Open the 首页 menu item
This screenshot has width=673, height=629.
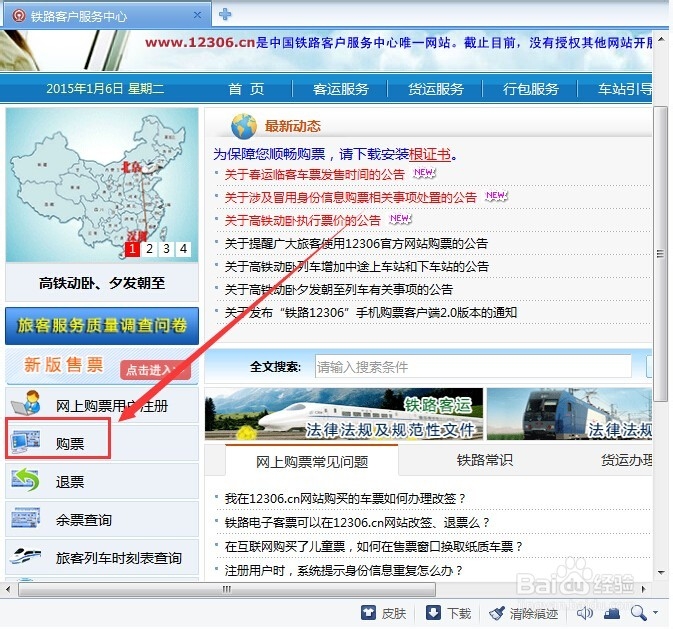coord(246,89)
